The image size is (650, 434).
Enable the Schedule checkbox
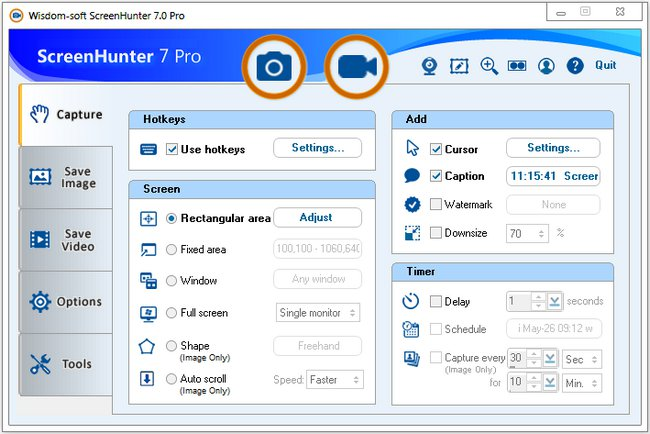(436, 329)
